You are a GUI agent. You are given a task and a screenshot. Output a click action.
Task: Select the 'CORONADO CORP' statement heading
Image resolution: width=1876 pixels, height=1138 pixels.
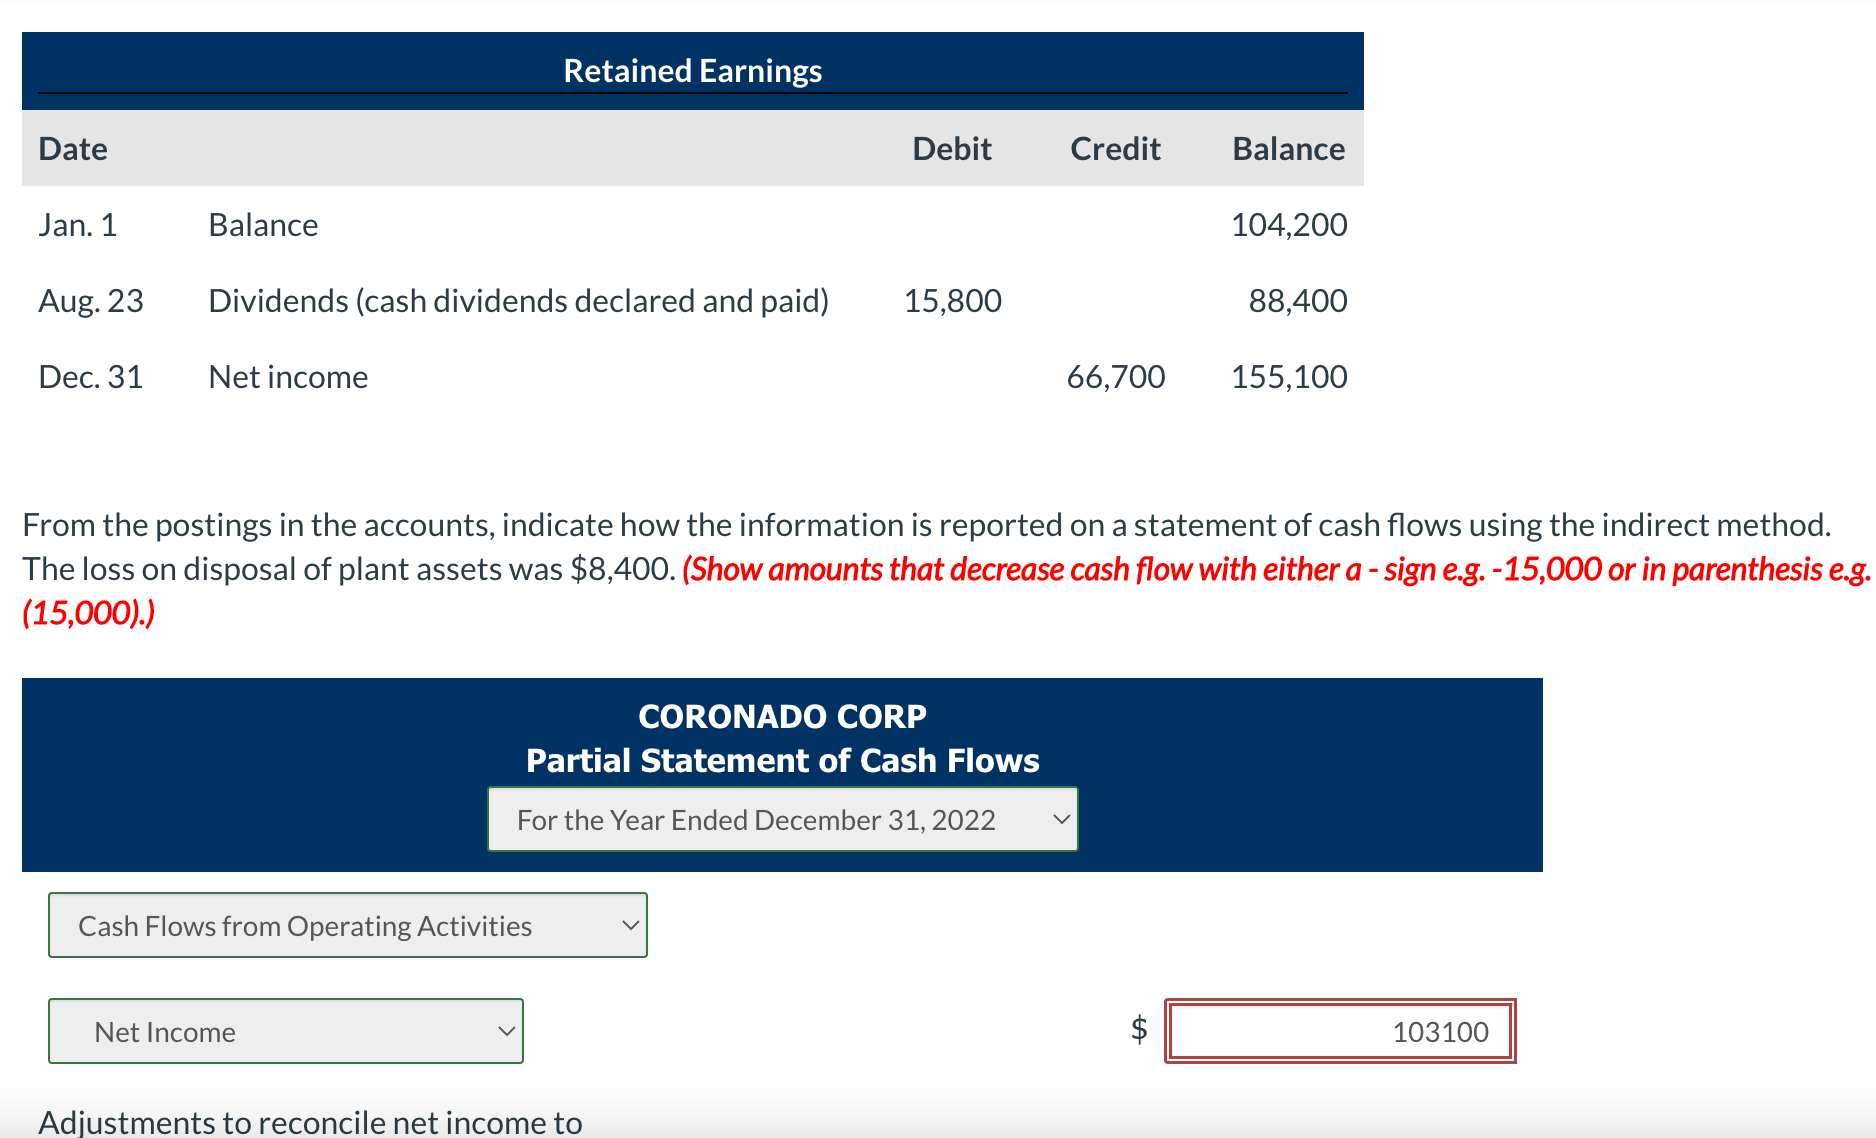pyautogui.click(x=782, y=716)
